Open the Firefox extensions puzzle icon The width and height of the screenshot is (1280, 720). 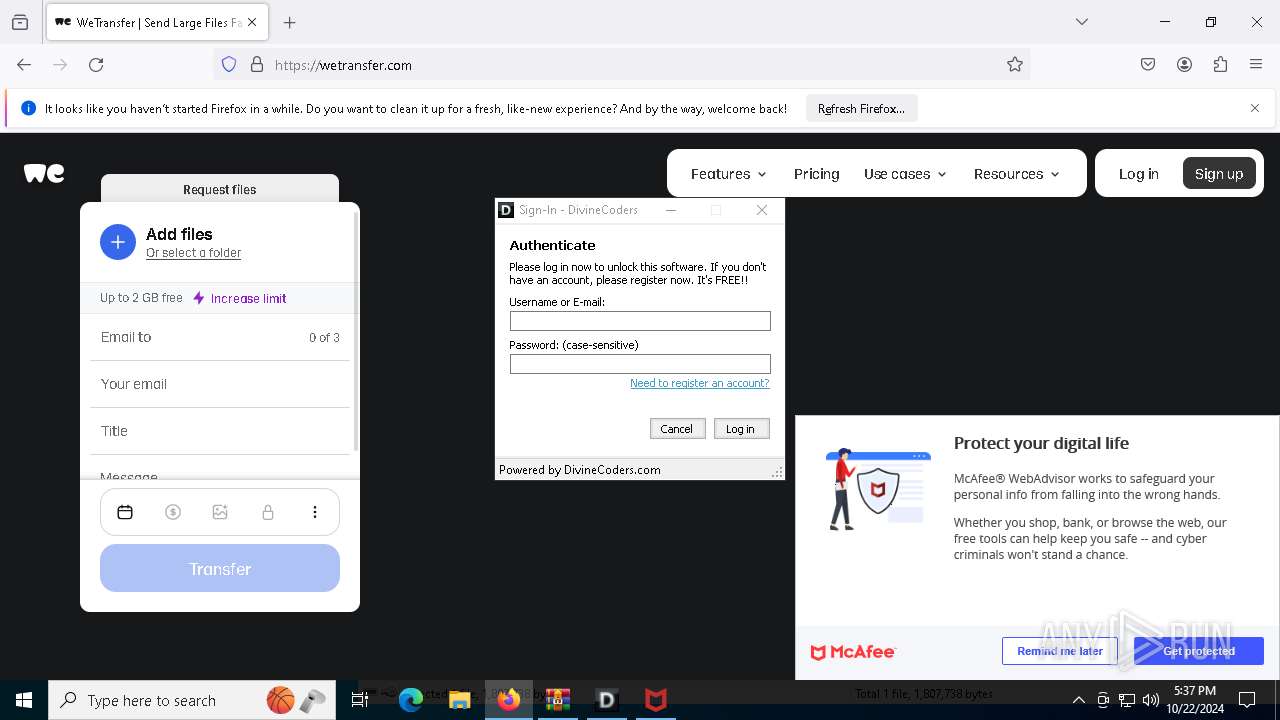1220,65
